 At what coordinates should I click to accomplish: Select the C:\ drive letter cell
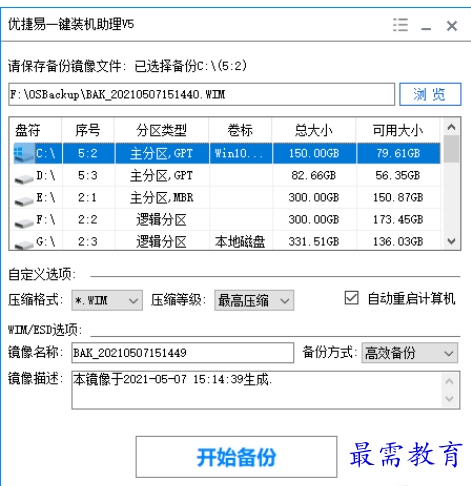(46, 153)
